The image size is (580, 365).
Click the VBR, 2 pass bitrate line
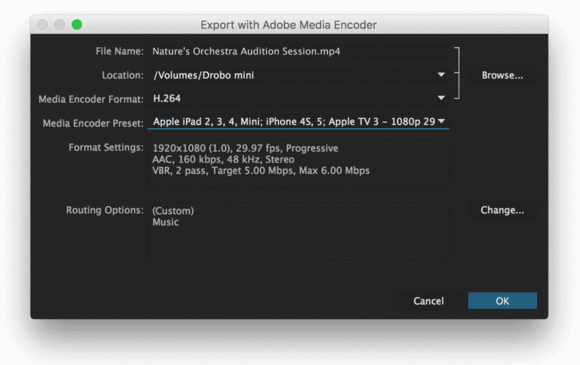(x=261, y=170)
